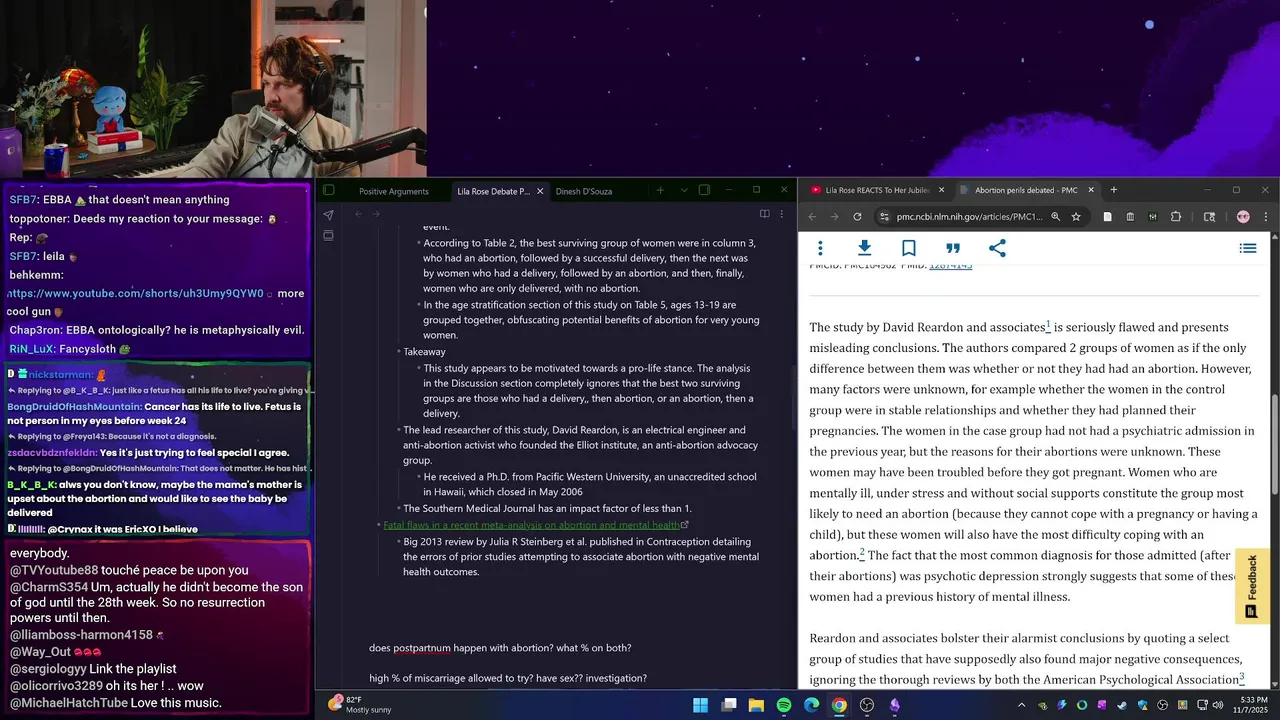Click the trash can extension icon

pyautogui.click(x=1130, y=216)
